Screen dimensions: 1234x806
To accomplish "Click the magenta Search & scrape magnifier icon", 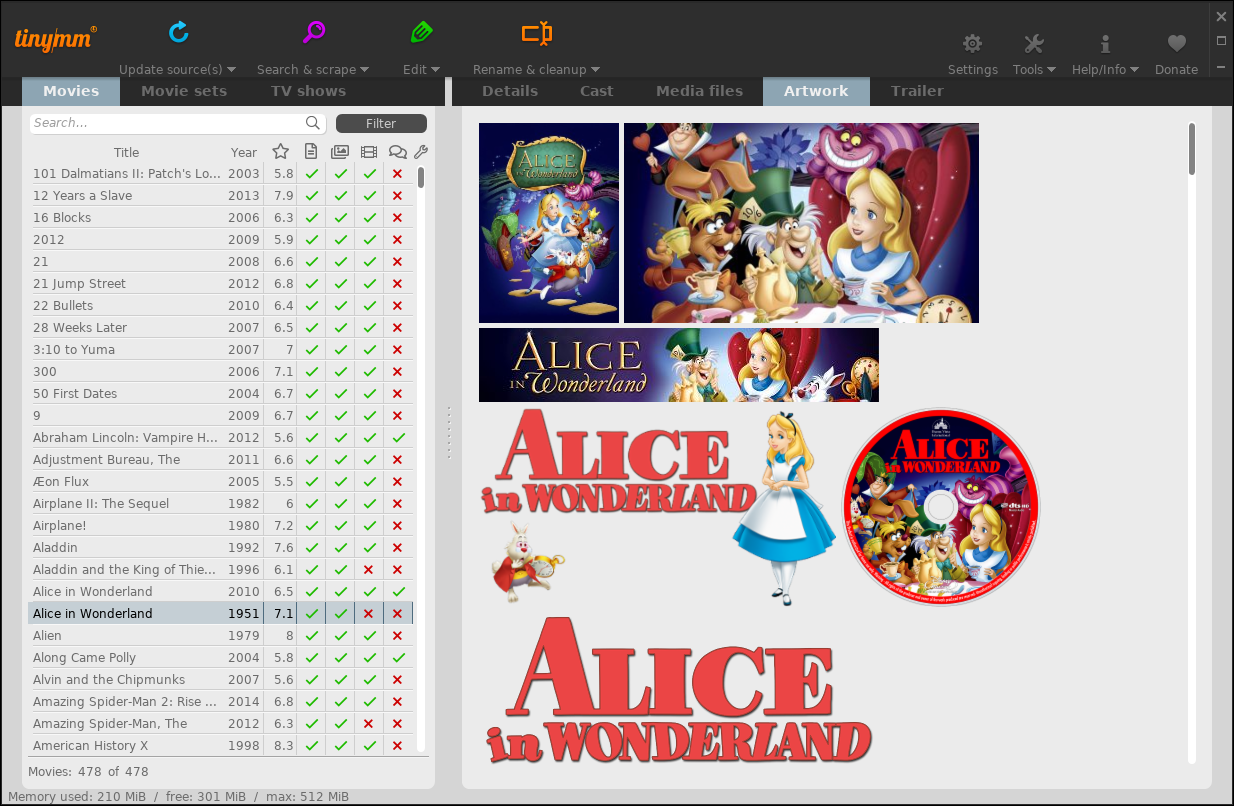I will click(x=314, y=32).
